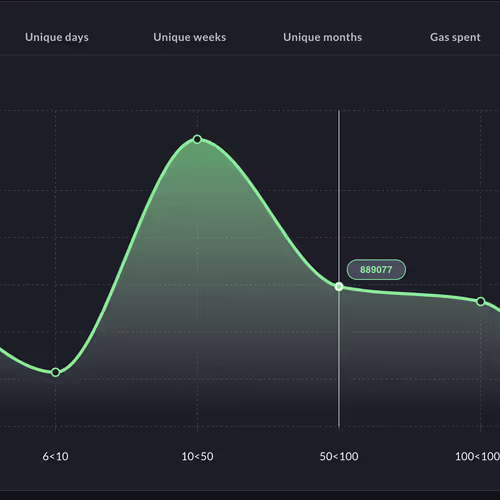The height and width of the screenshot is (500, 500).
Task: Click the 10<50 axis label
Action: point(197,456)
